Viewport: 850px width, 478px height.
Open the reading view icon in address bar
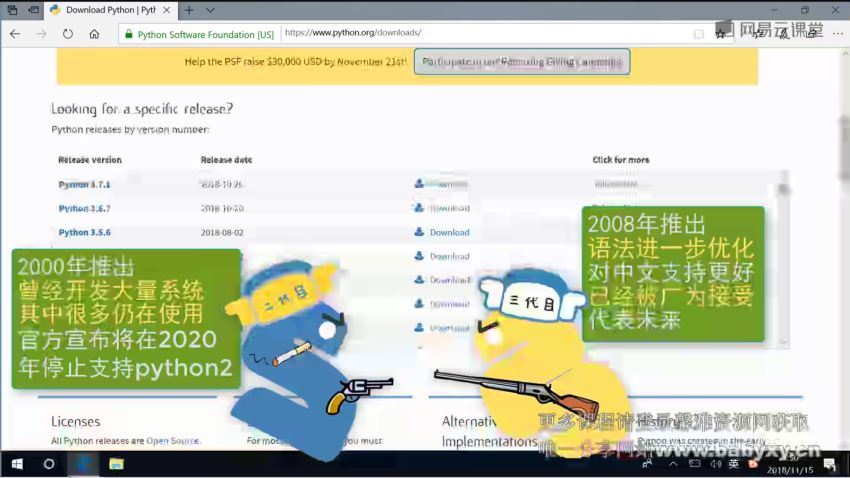point(699,34)
